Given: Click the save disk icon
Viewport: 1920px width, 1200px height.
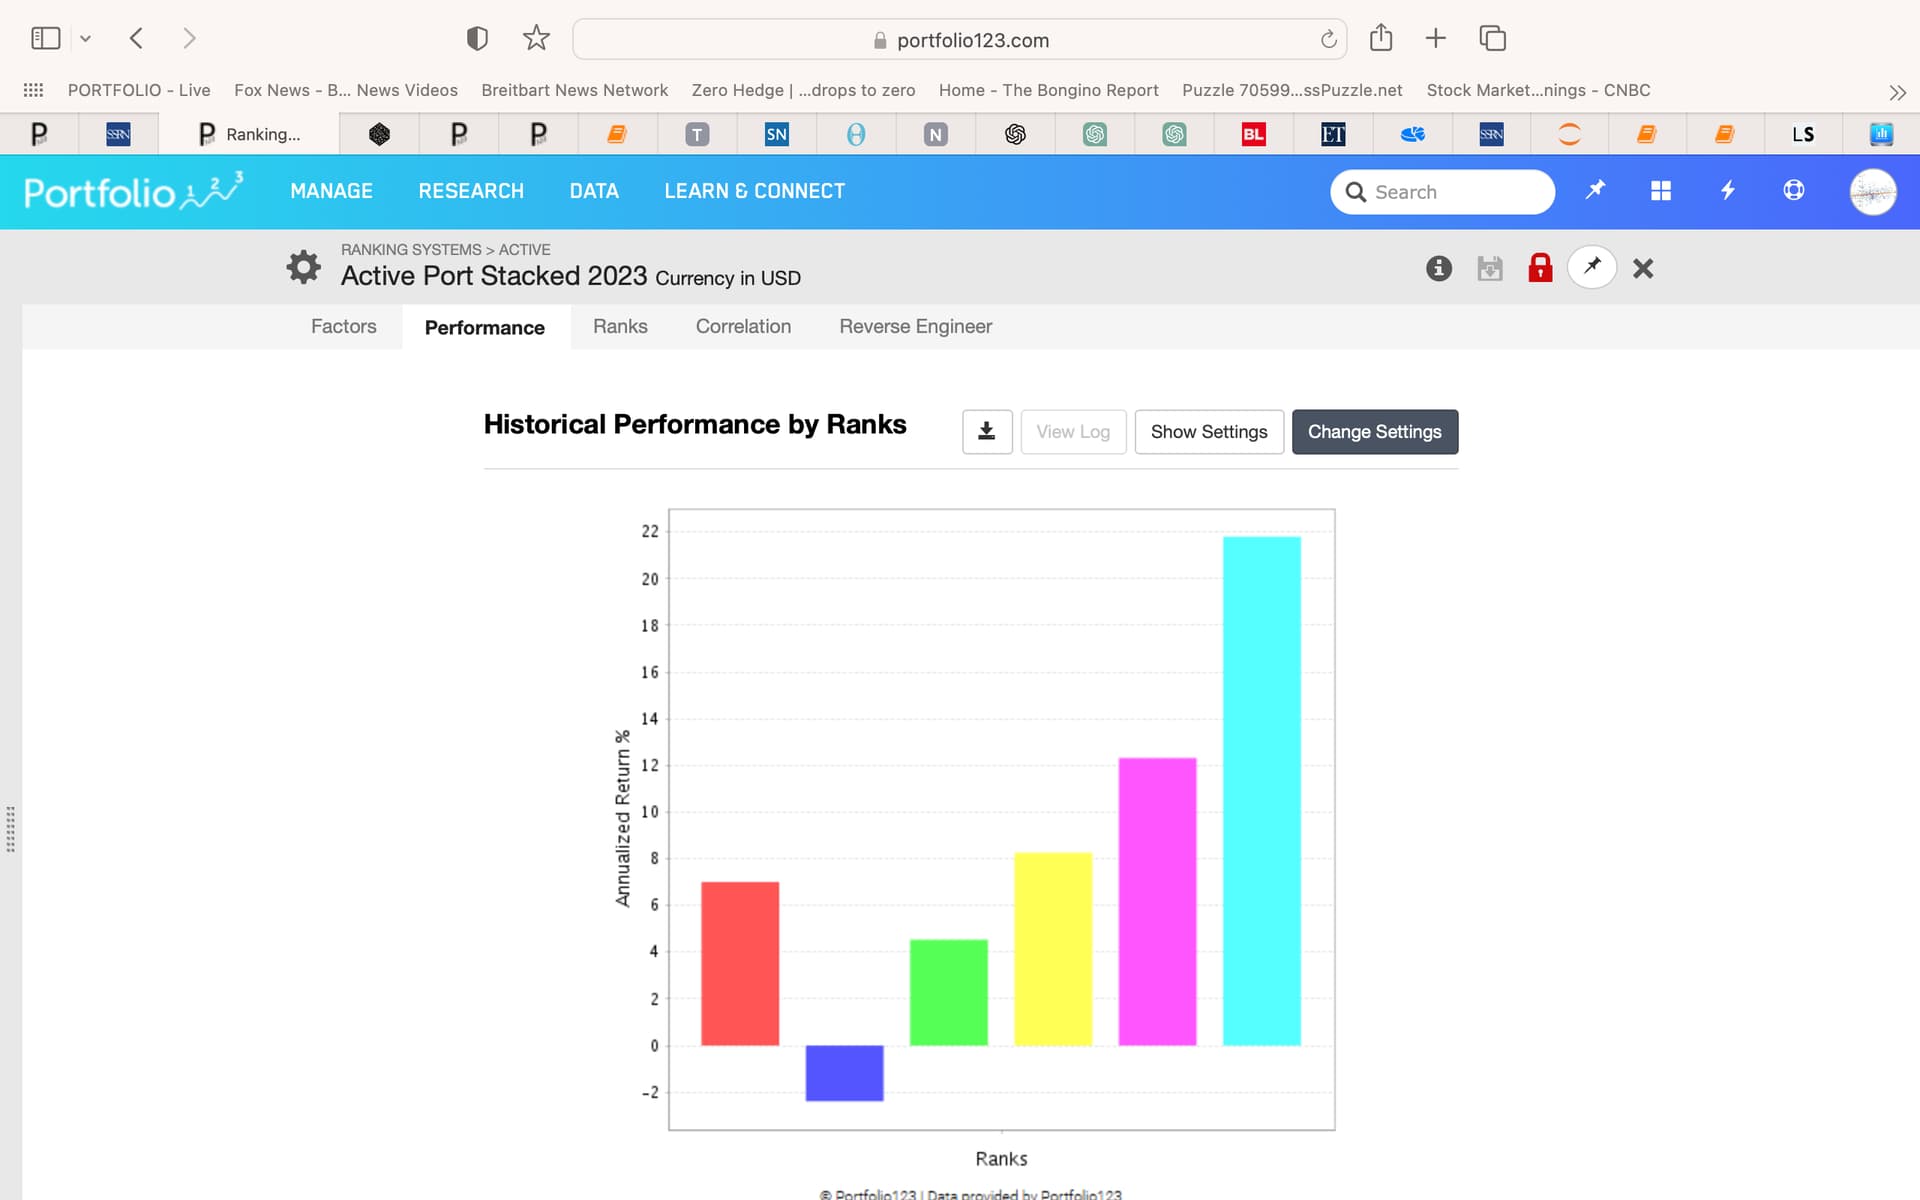Looking at the screenshot, I should coord(1489,268).
